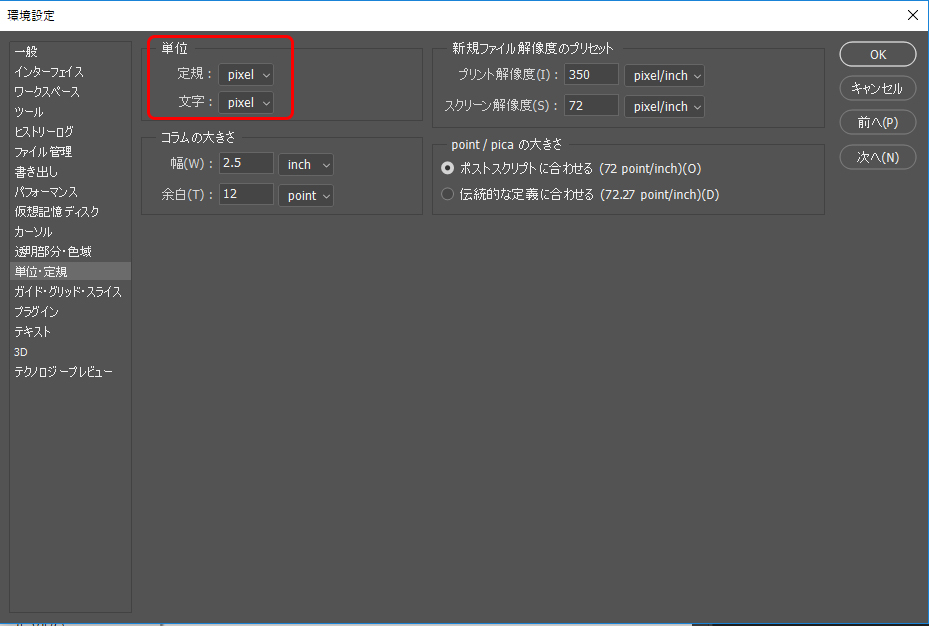Select カーソル in the category list

click(70, 232)
